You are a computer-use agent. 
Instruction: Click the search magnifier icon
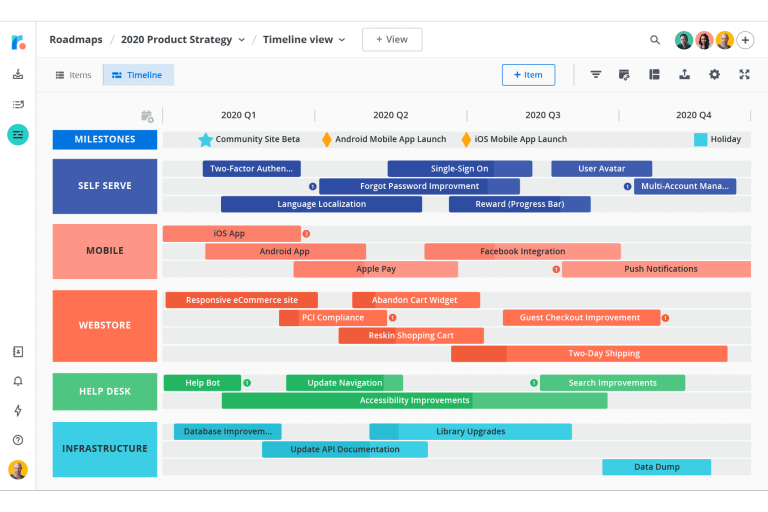[x=655, y=40]
